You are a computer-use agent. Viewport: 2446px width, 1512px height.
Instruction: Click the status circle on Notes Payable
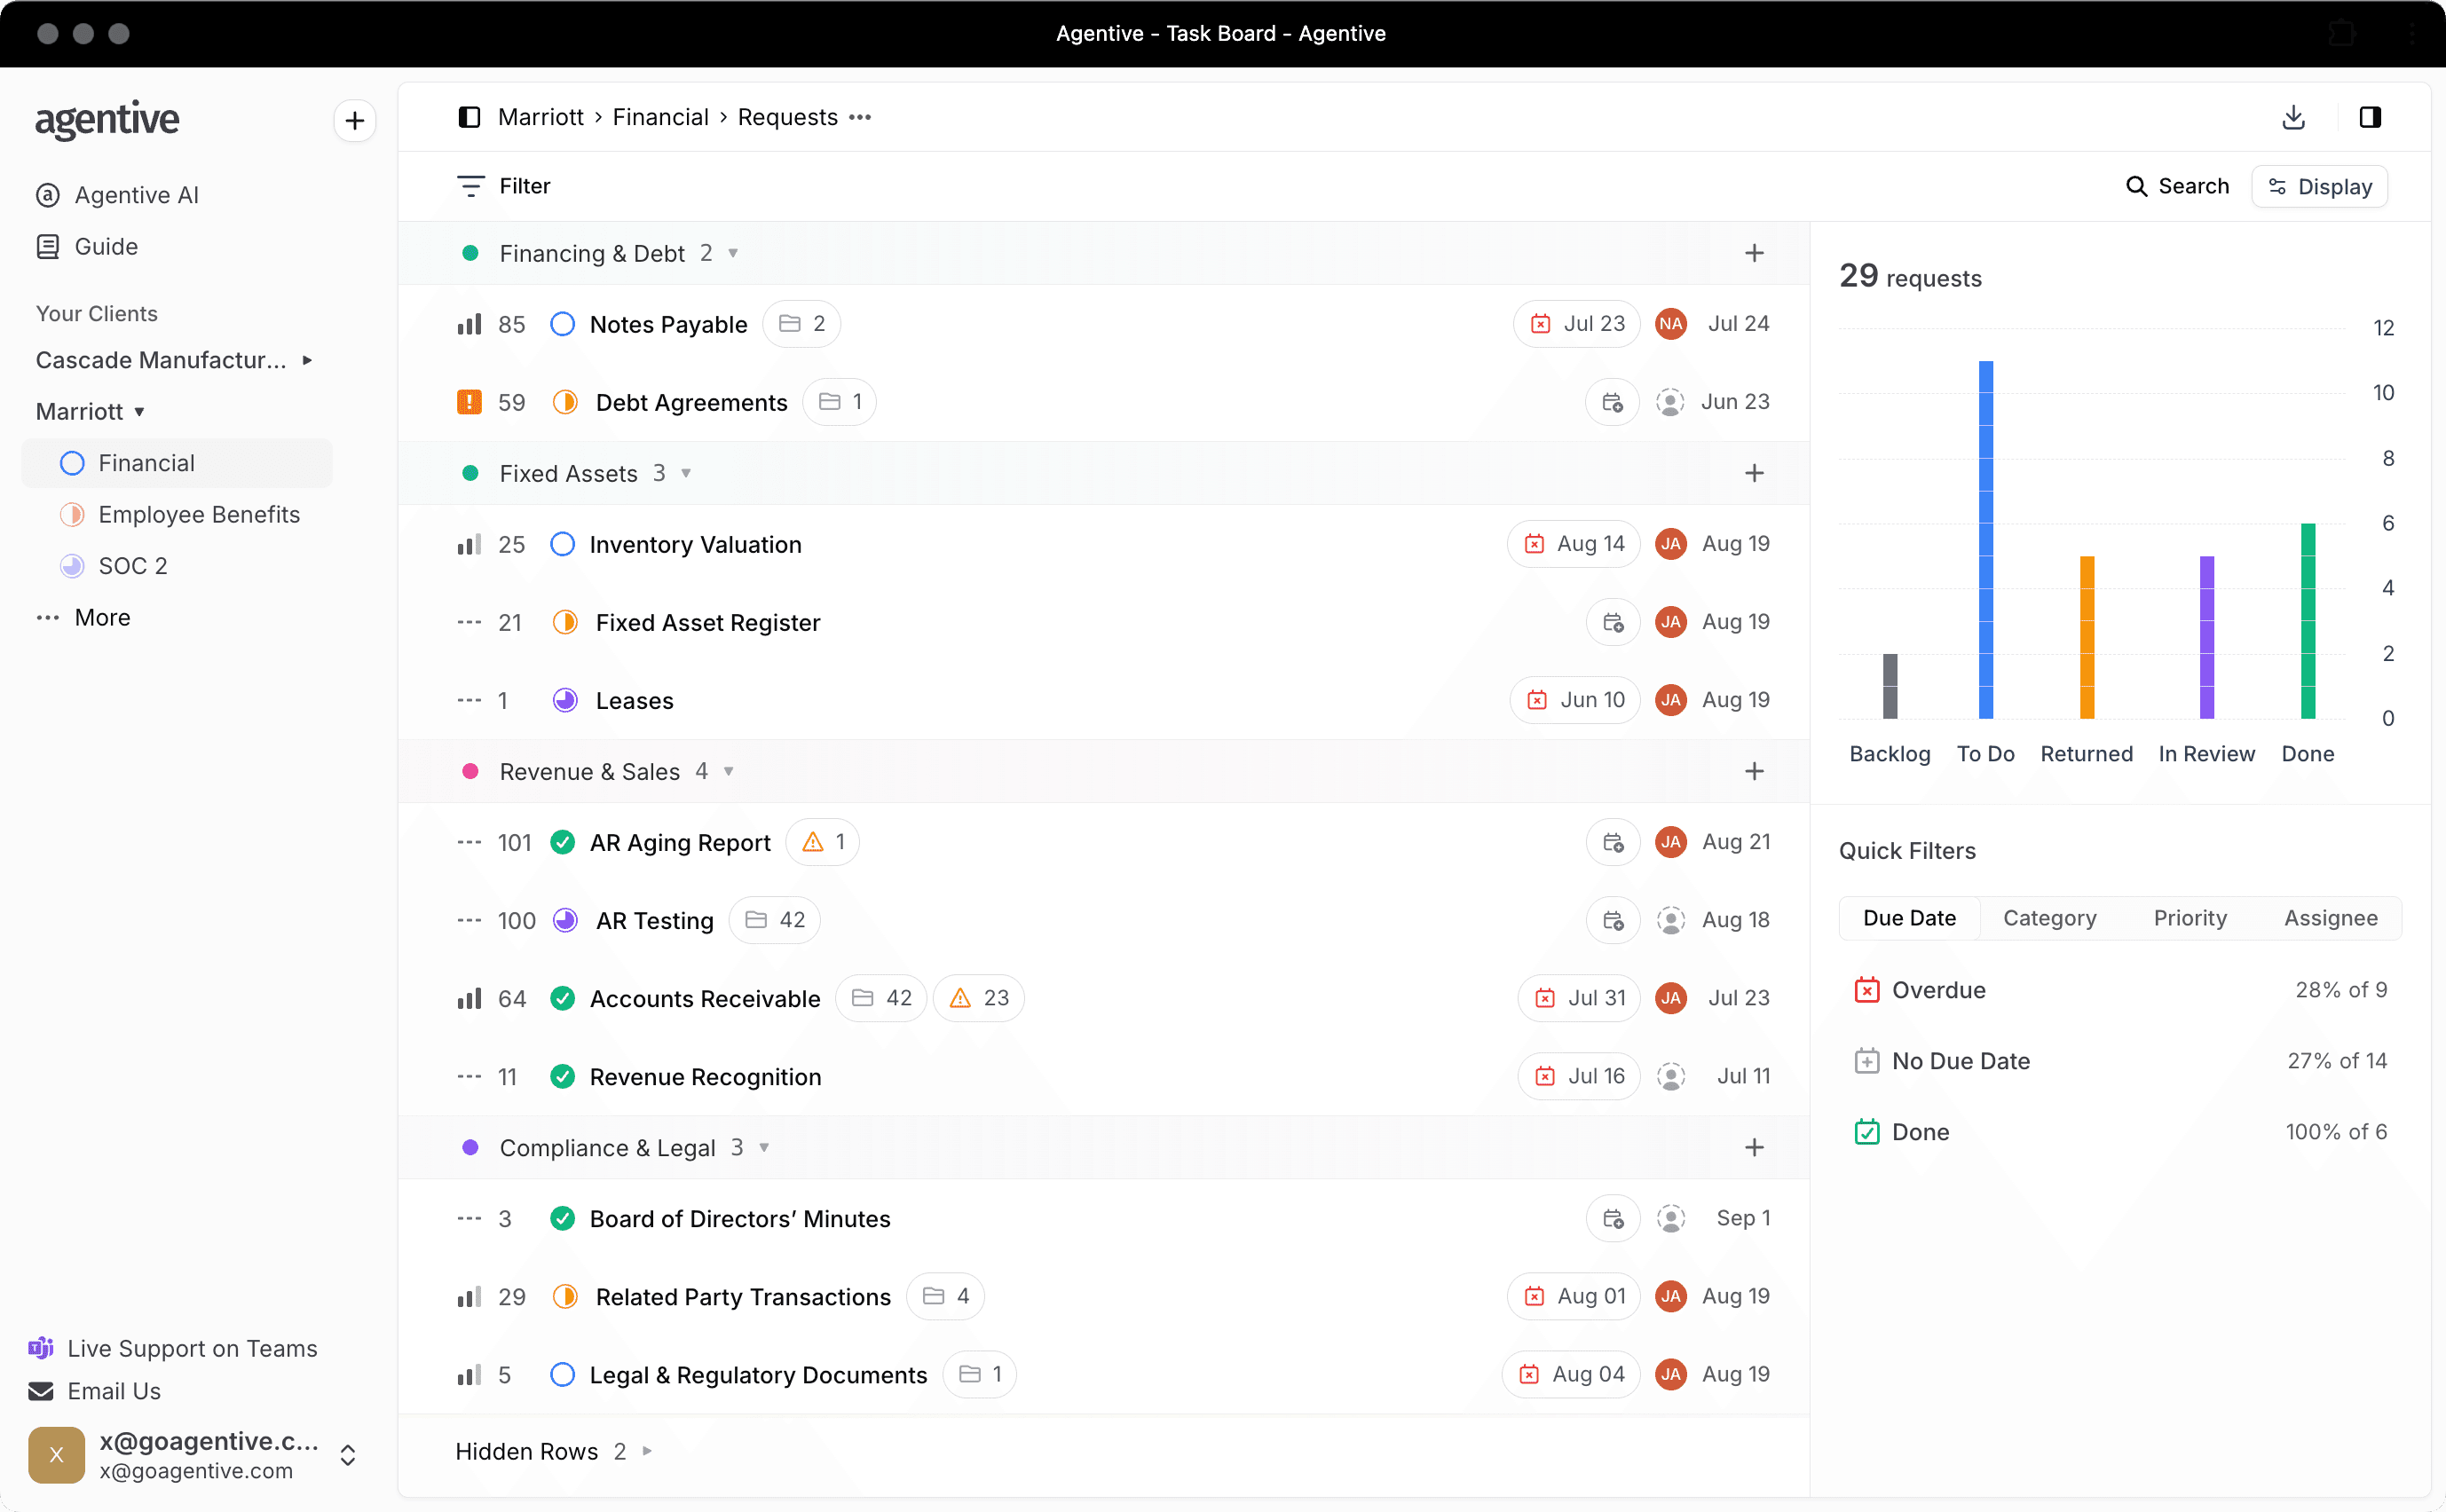(x=563, y=323)
